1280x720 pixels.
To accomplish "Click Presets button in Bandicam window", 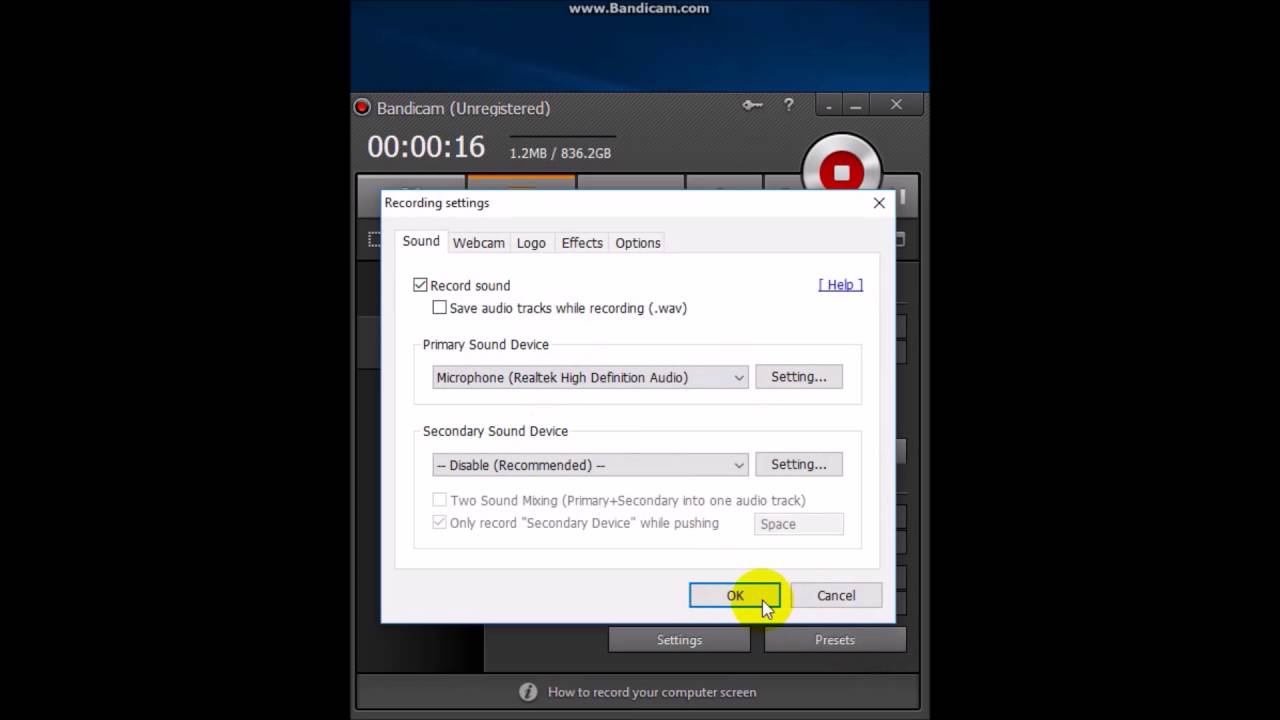I will (x=835, y=640).
